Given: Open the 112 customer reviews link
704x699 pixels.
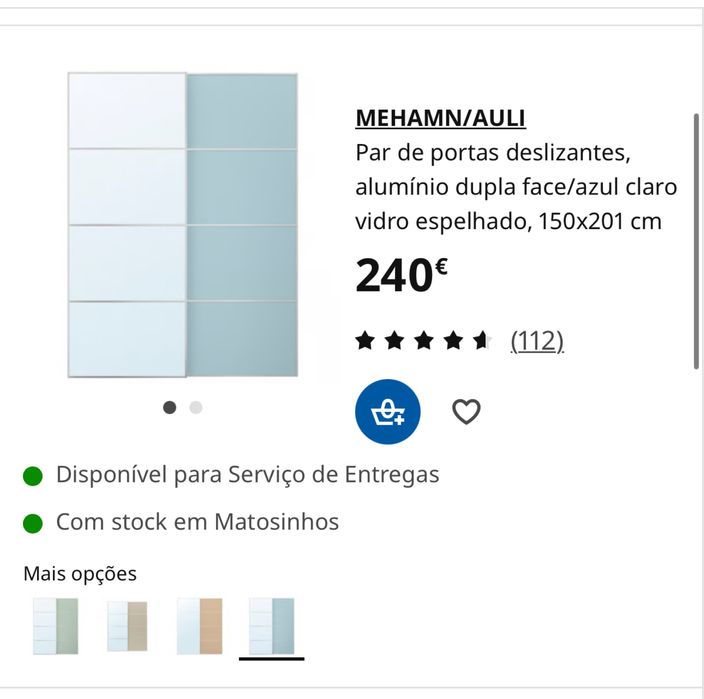Looking at the screenshot, I should [x=537, y=341].
